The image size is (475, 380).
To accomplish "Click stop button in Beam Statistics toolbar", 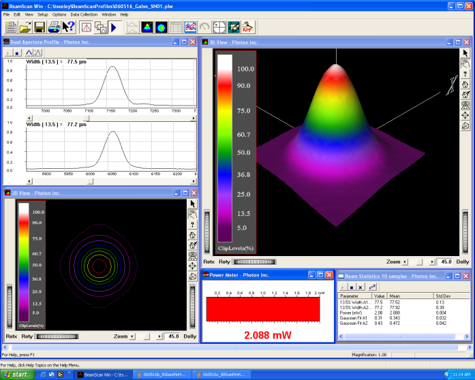I will [352, 287].
